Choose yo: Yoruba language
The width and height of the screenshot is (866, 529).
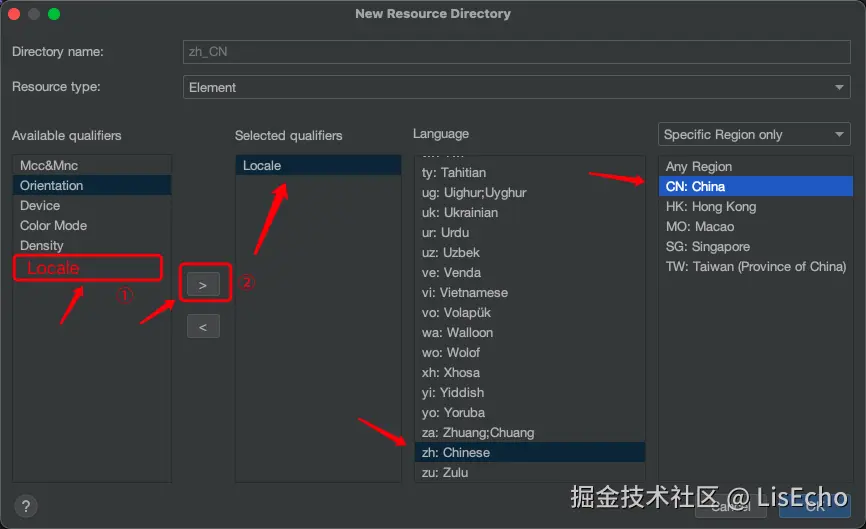[x=530, y=412]
